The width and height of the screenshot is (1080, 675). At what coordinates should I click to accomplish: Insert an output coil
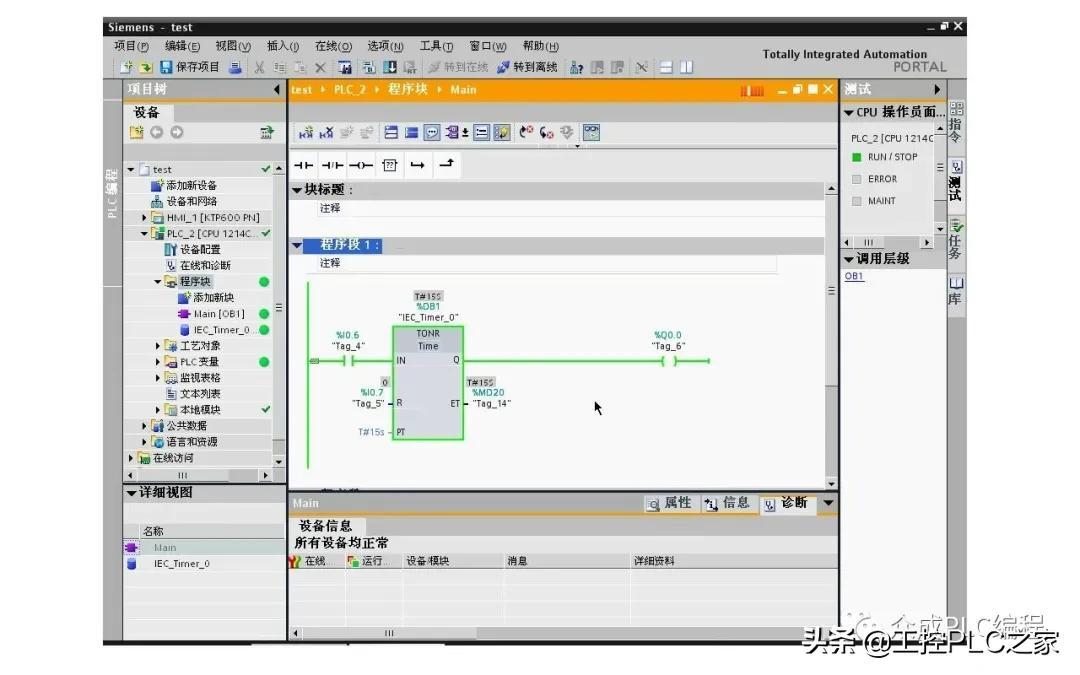[361, 165]
